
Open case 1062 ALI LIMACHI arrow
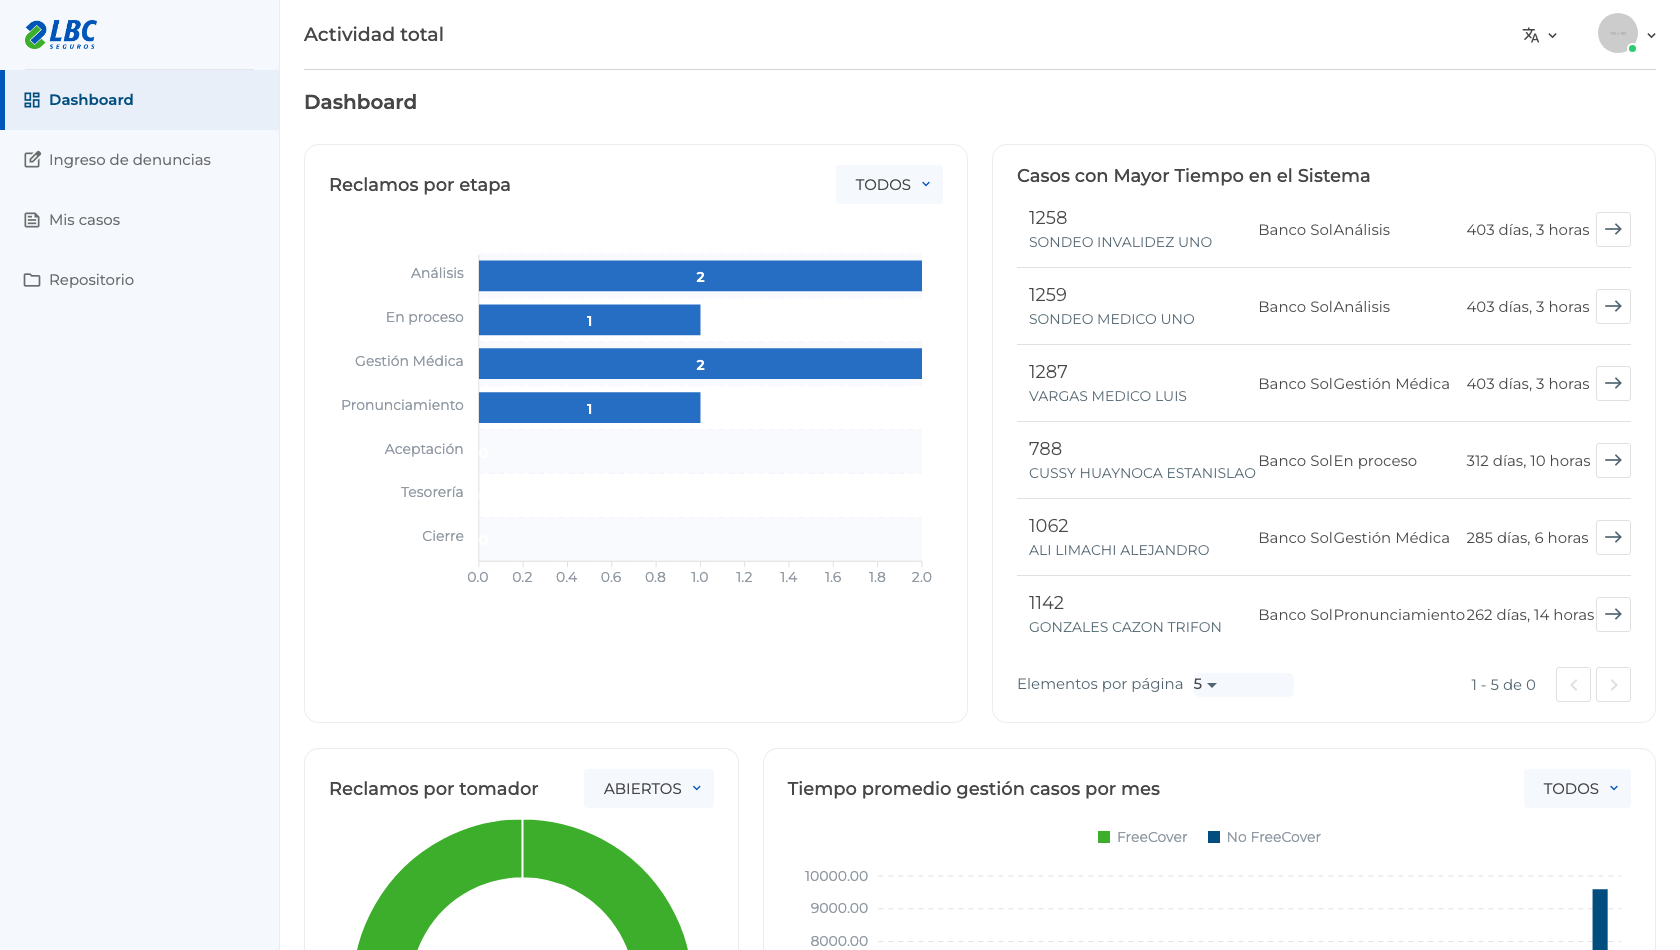(x=1613, y=537)
